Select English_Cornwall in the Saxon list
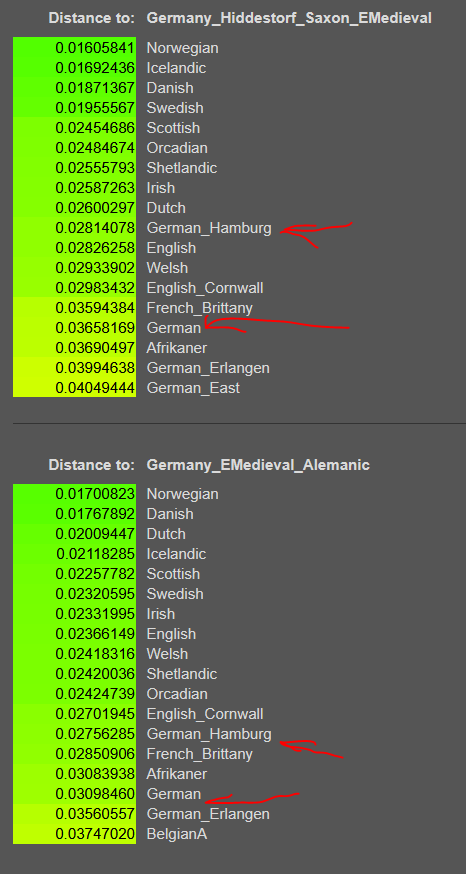 205,288
